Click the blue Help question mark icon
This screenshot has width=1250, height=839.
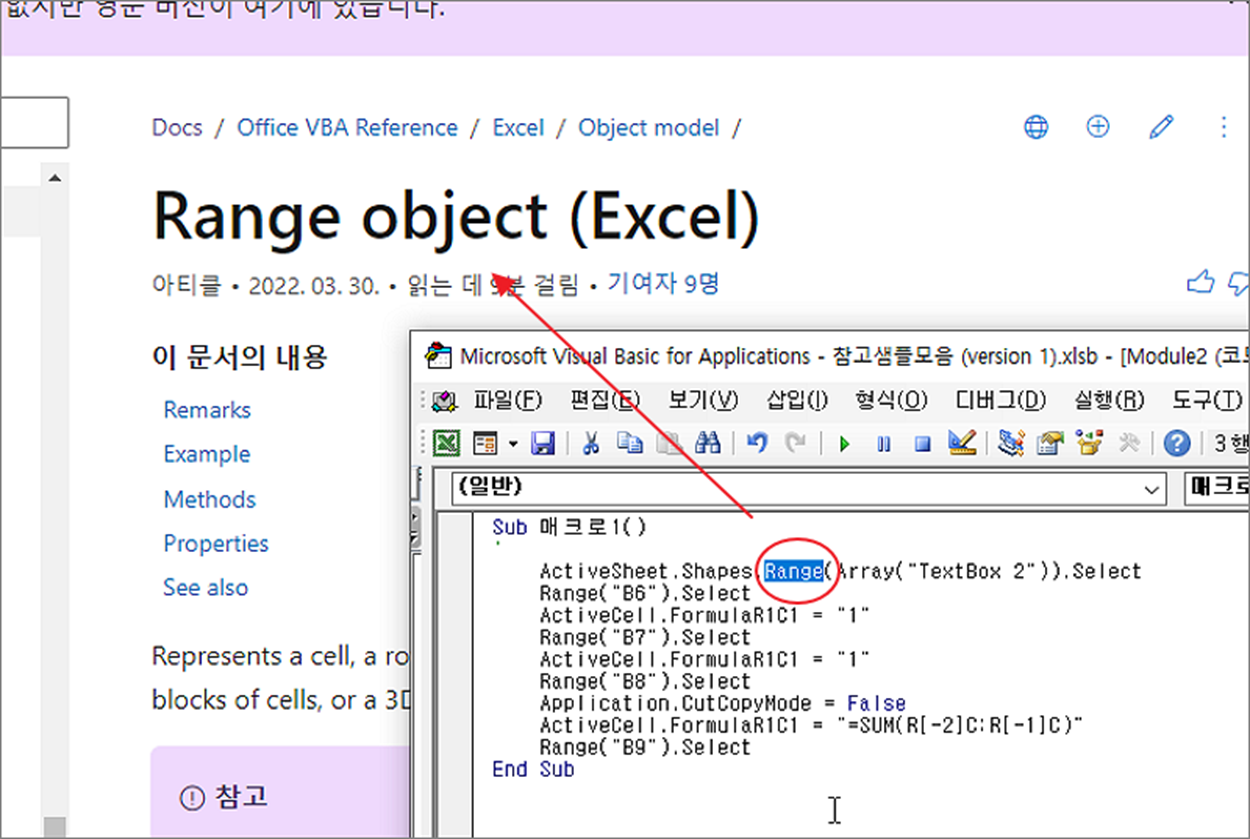coord(1178,443)
